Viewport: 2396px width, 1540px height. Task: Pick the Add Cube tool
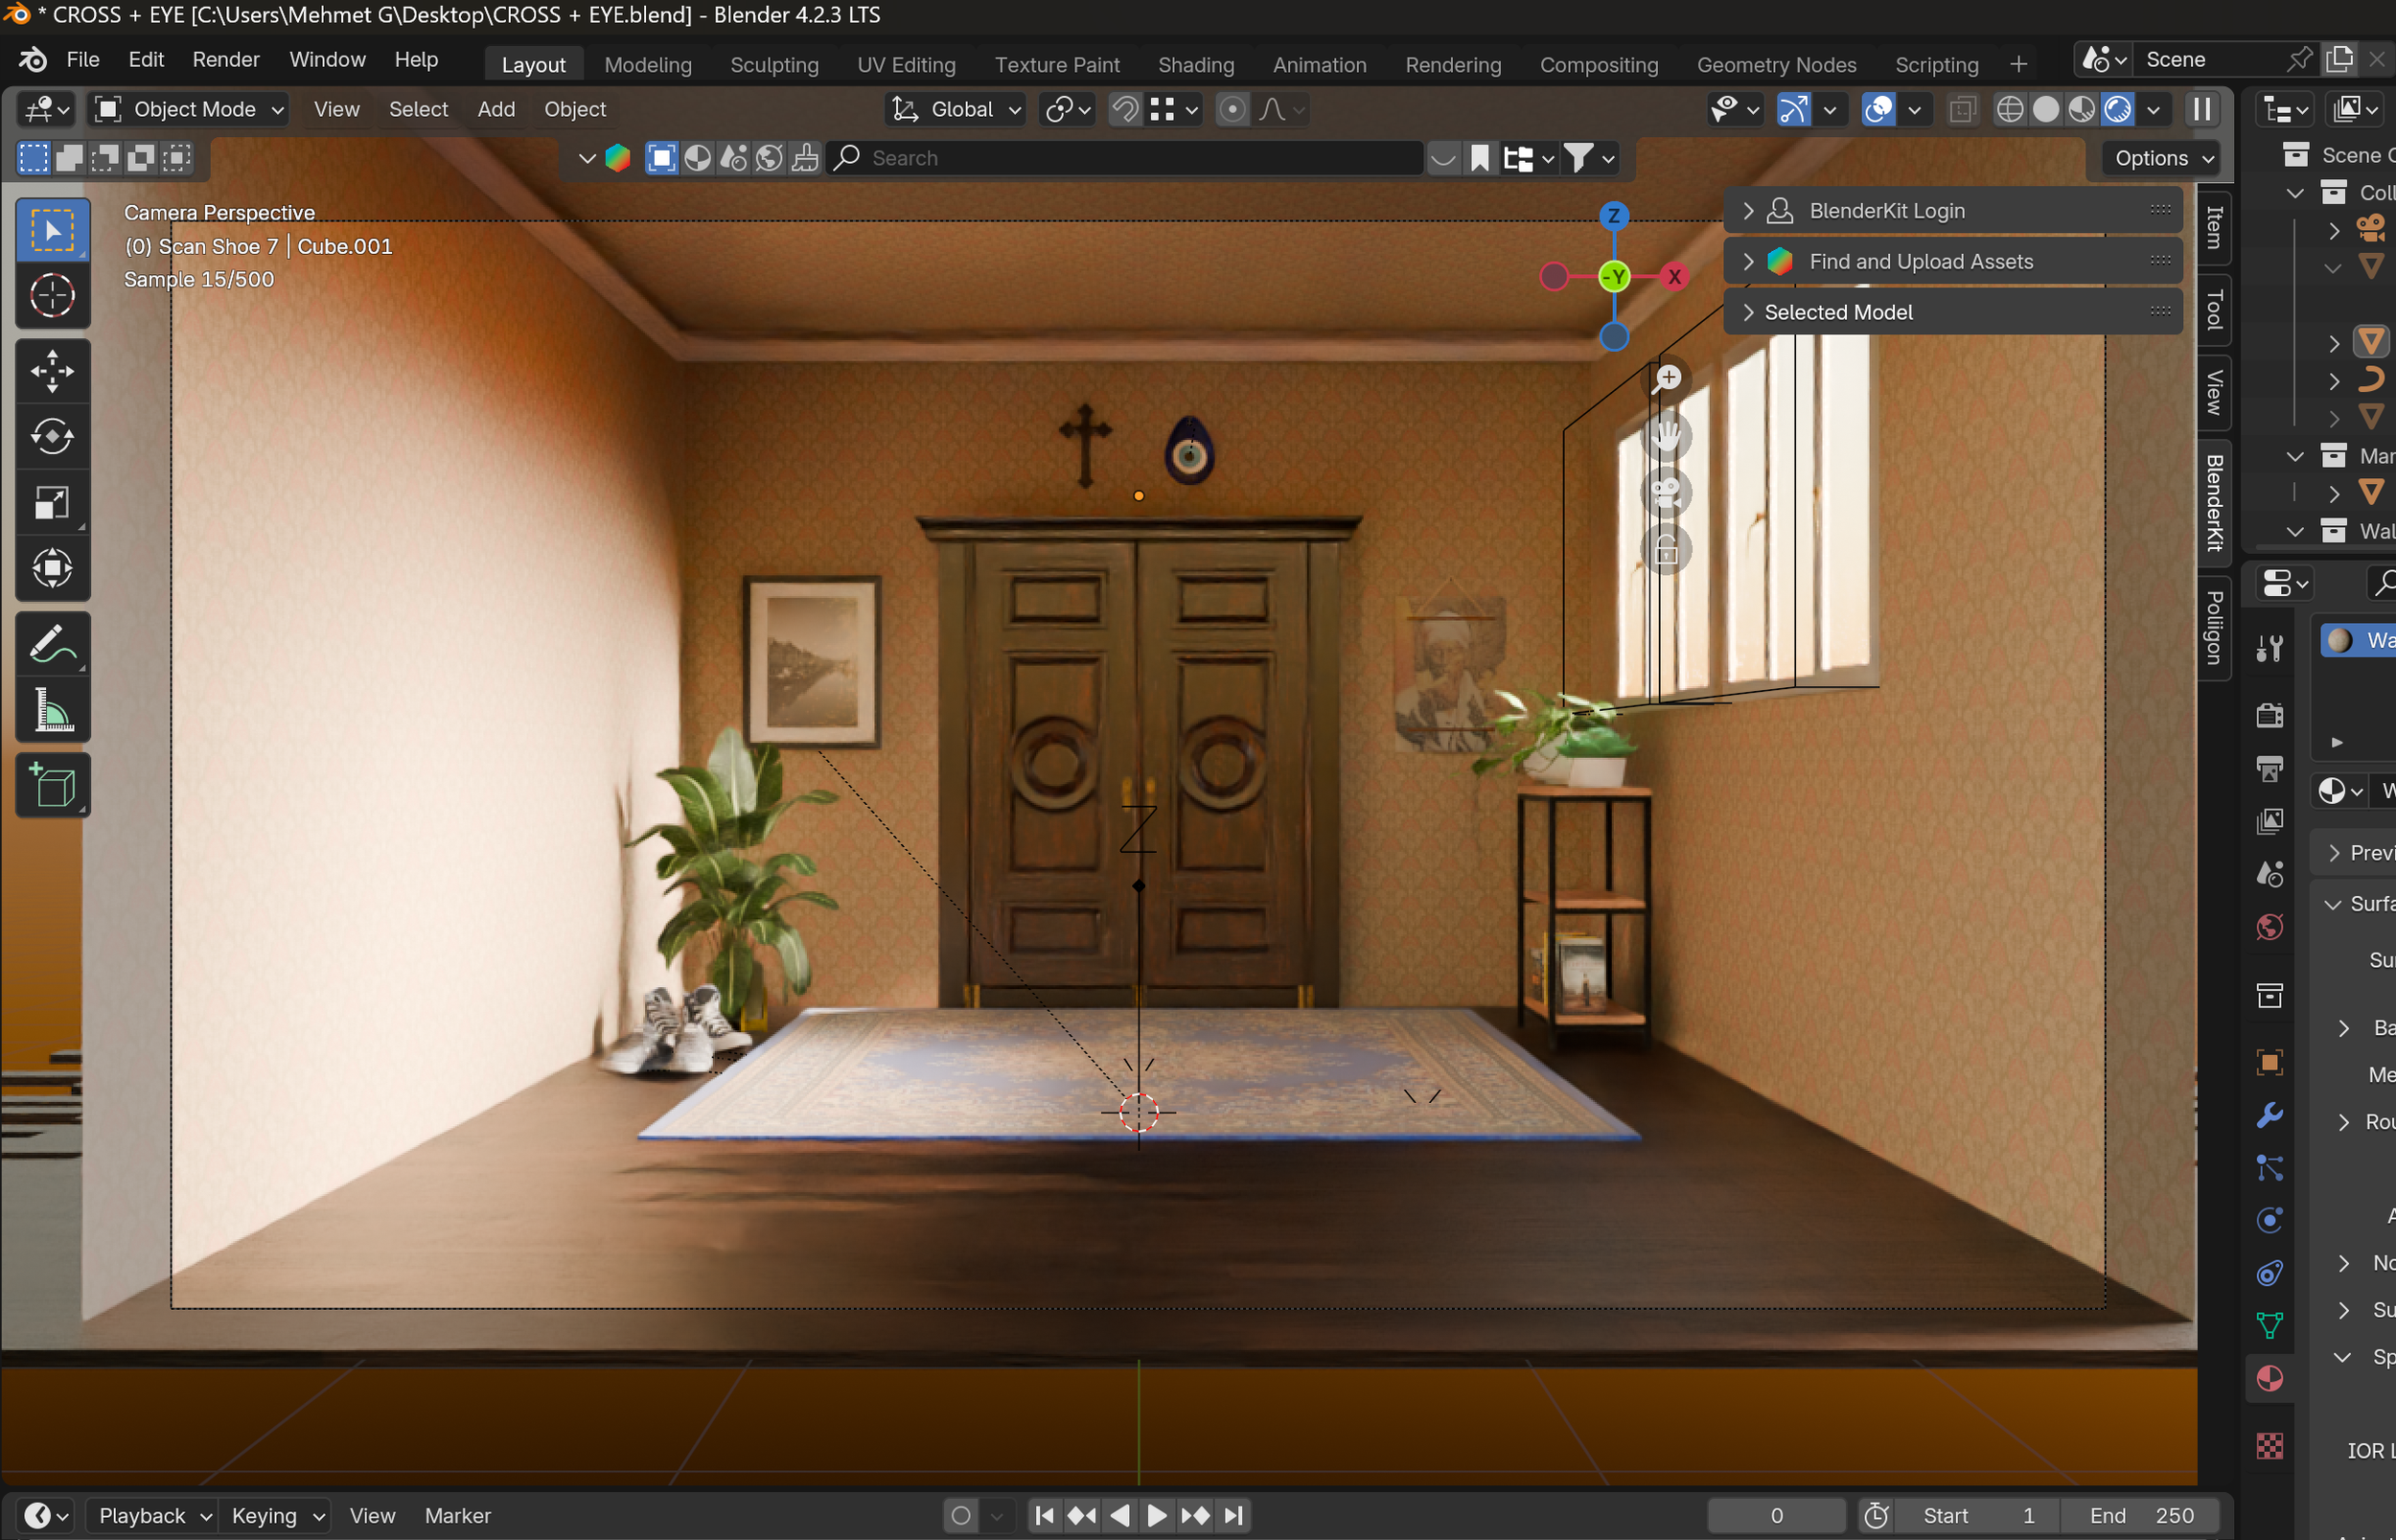52,785
